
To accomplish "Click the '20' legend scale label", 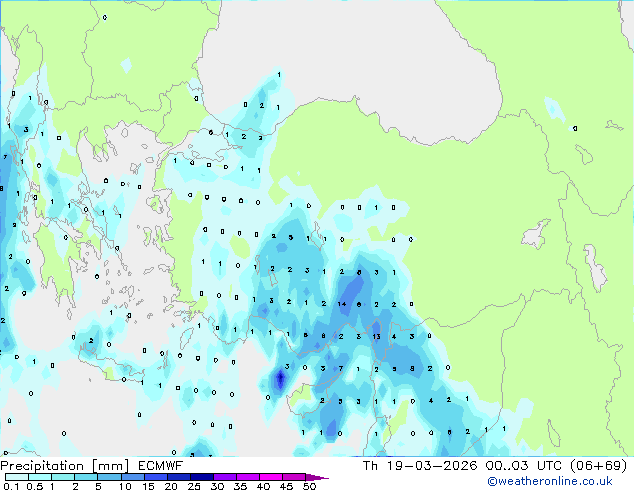I will (171, 486).
